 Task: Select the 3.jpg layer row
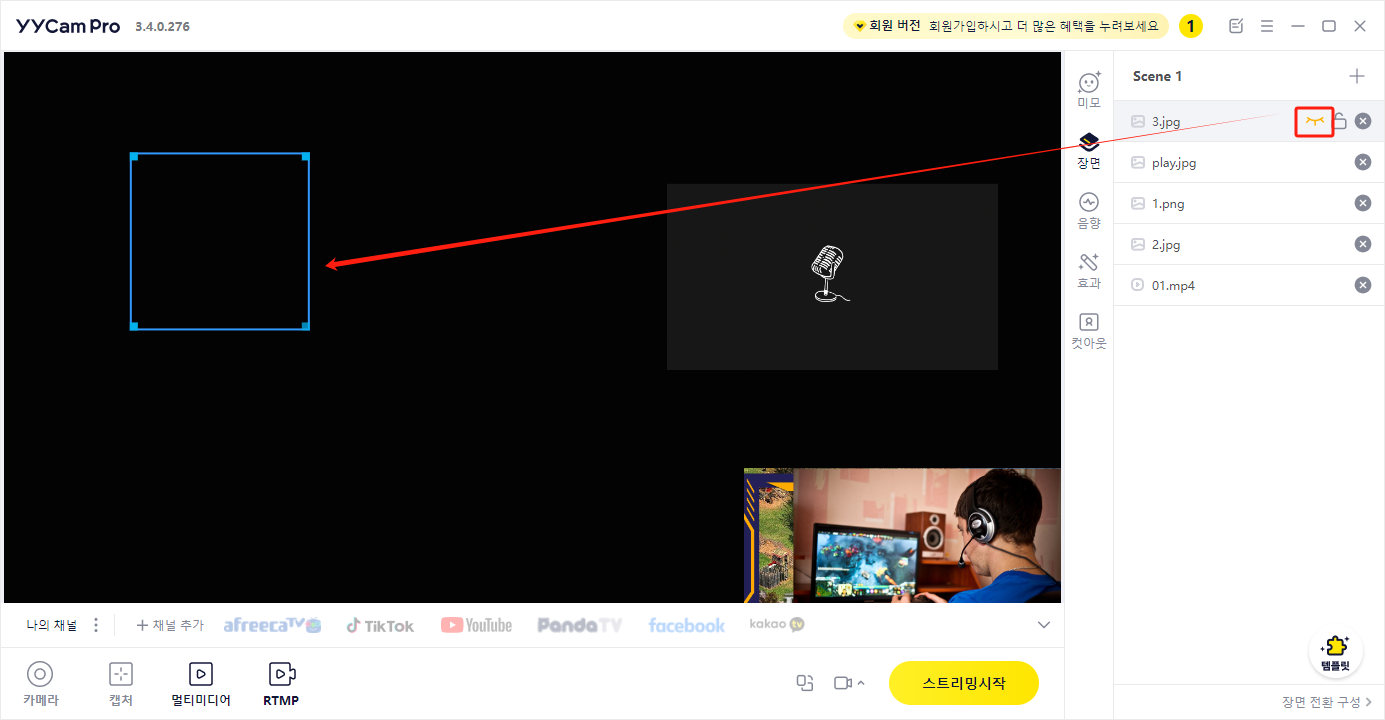[x=1249, y=121]
